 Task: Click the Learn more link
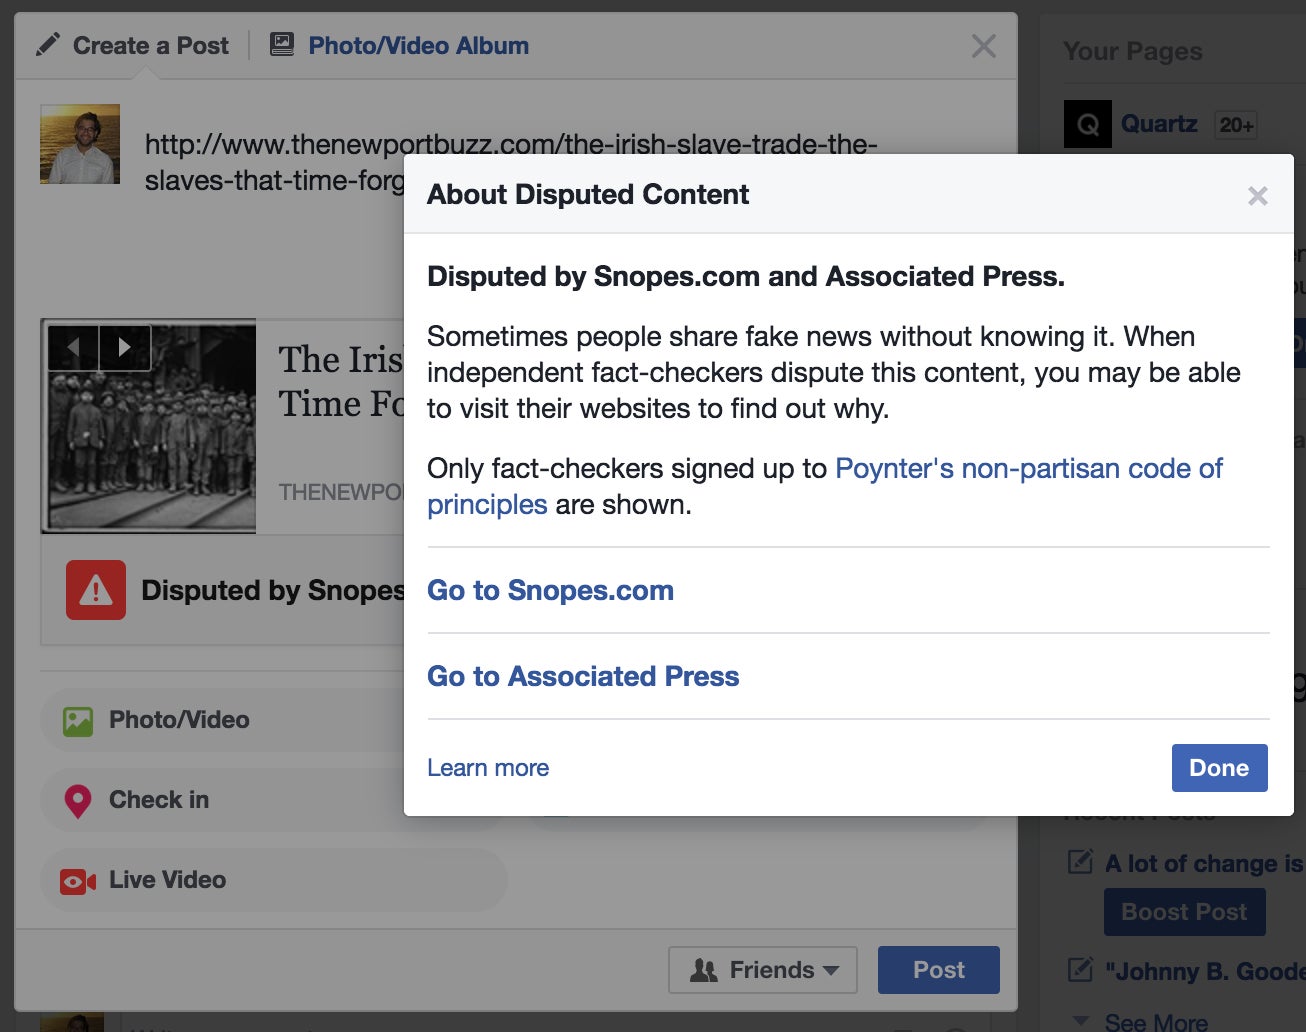coord(488,768)
